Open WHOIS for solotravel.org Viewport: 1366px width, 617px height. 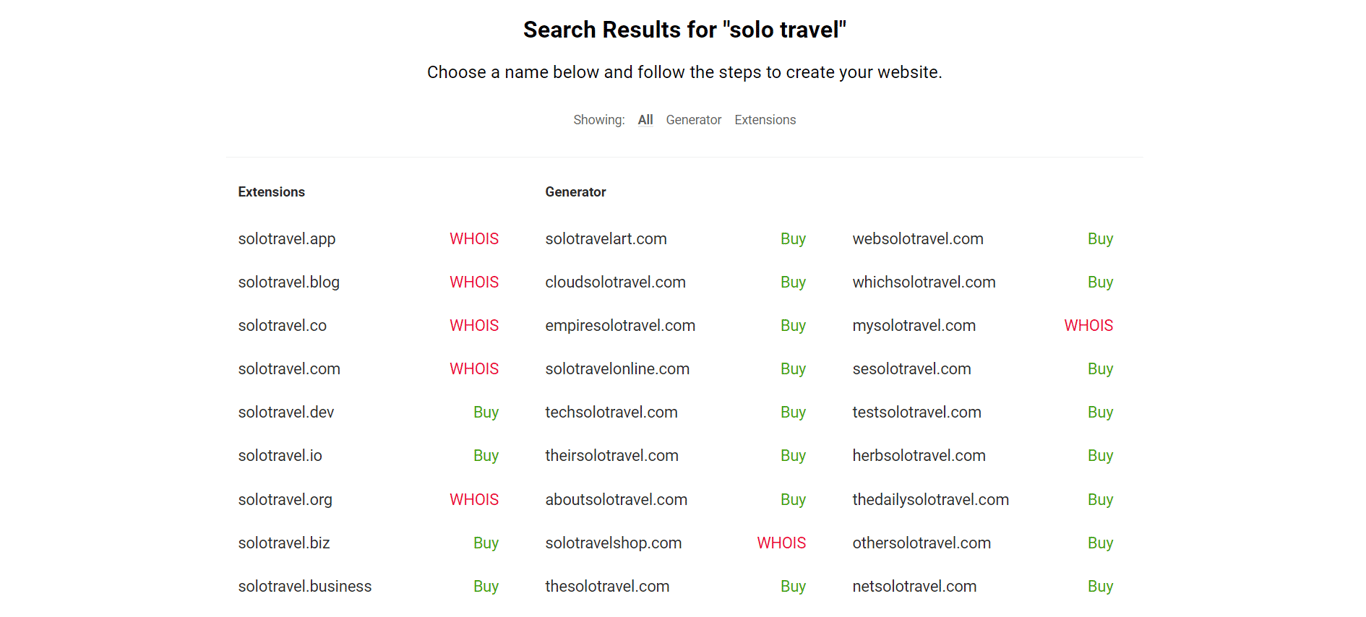474,499
